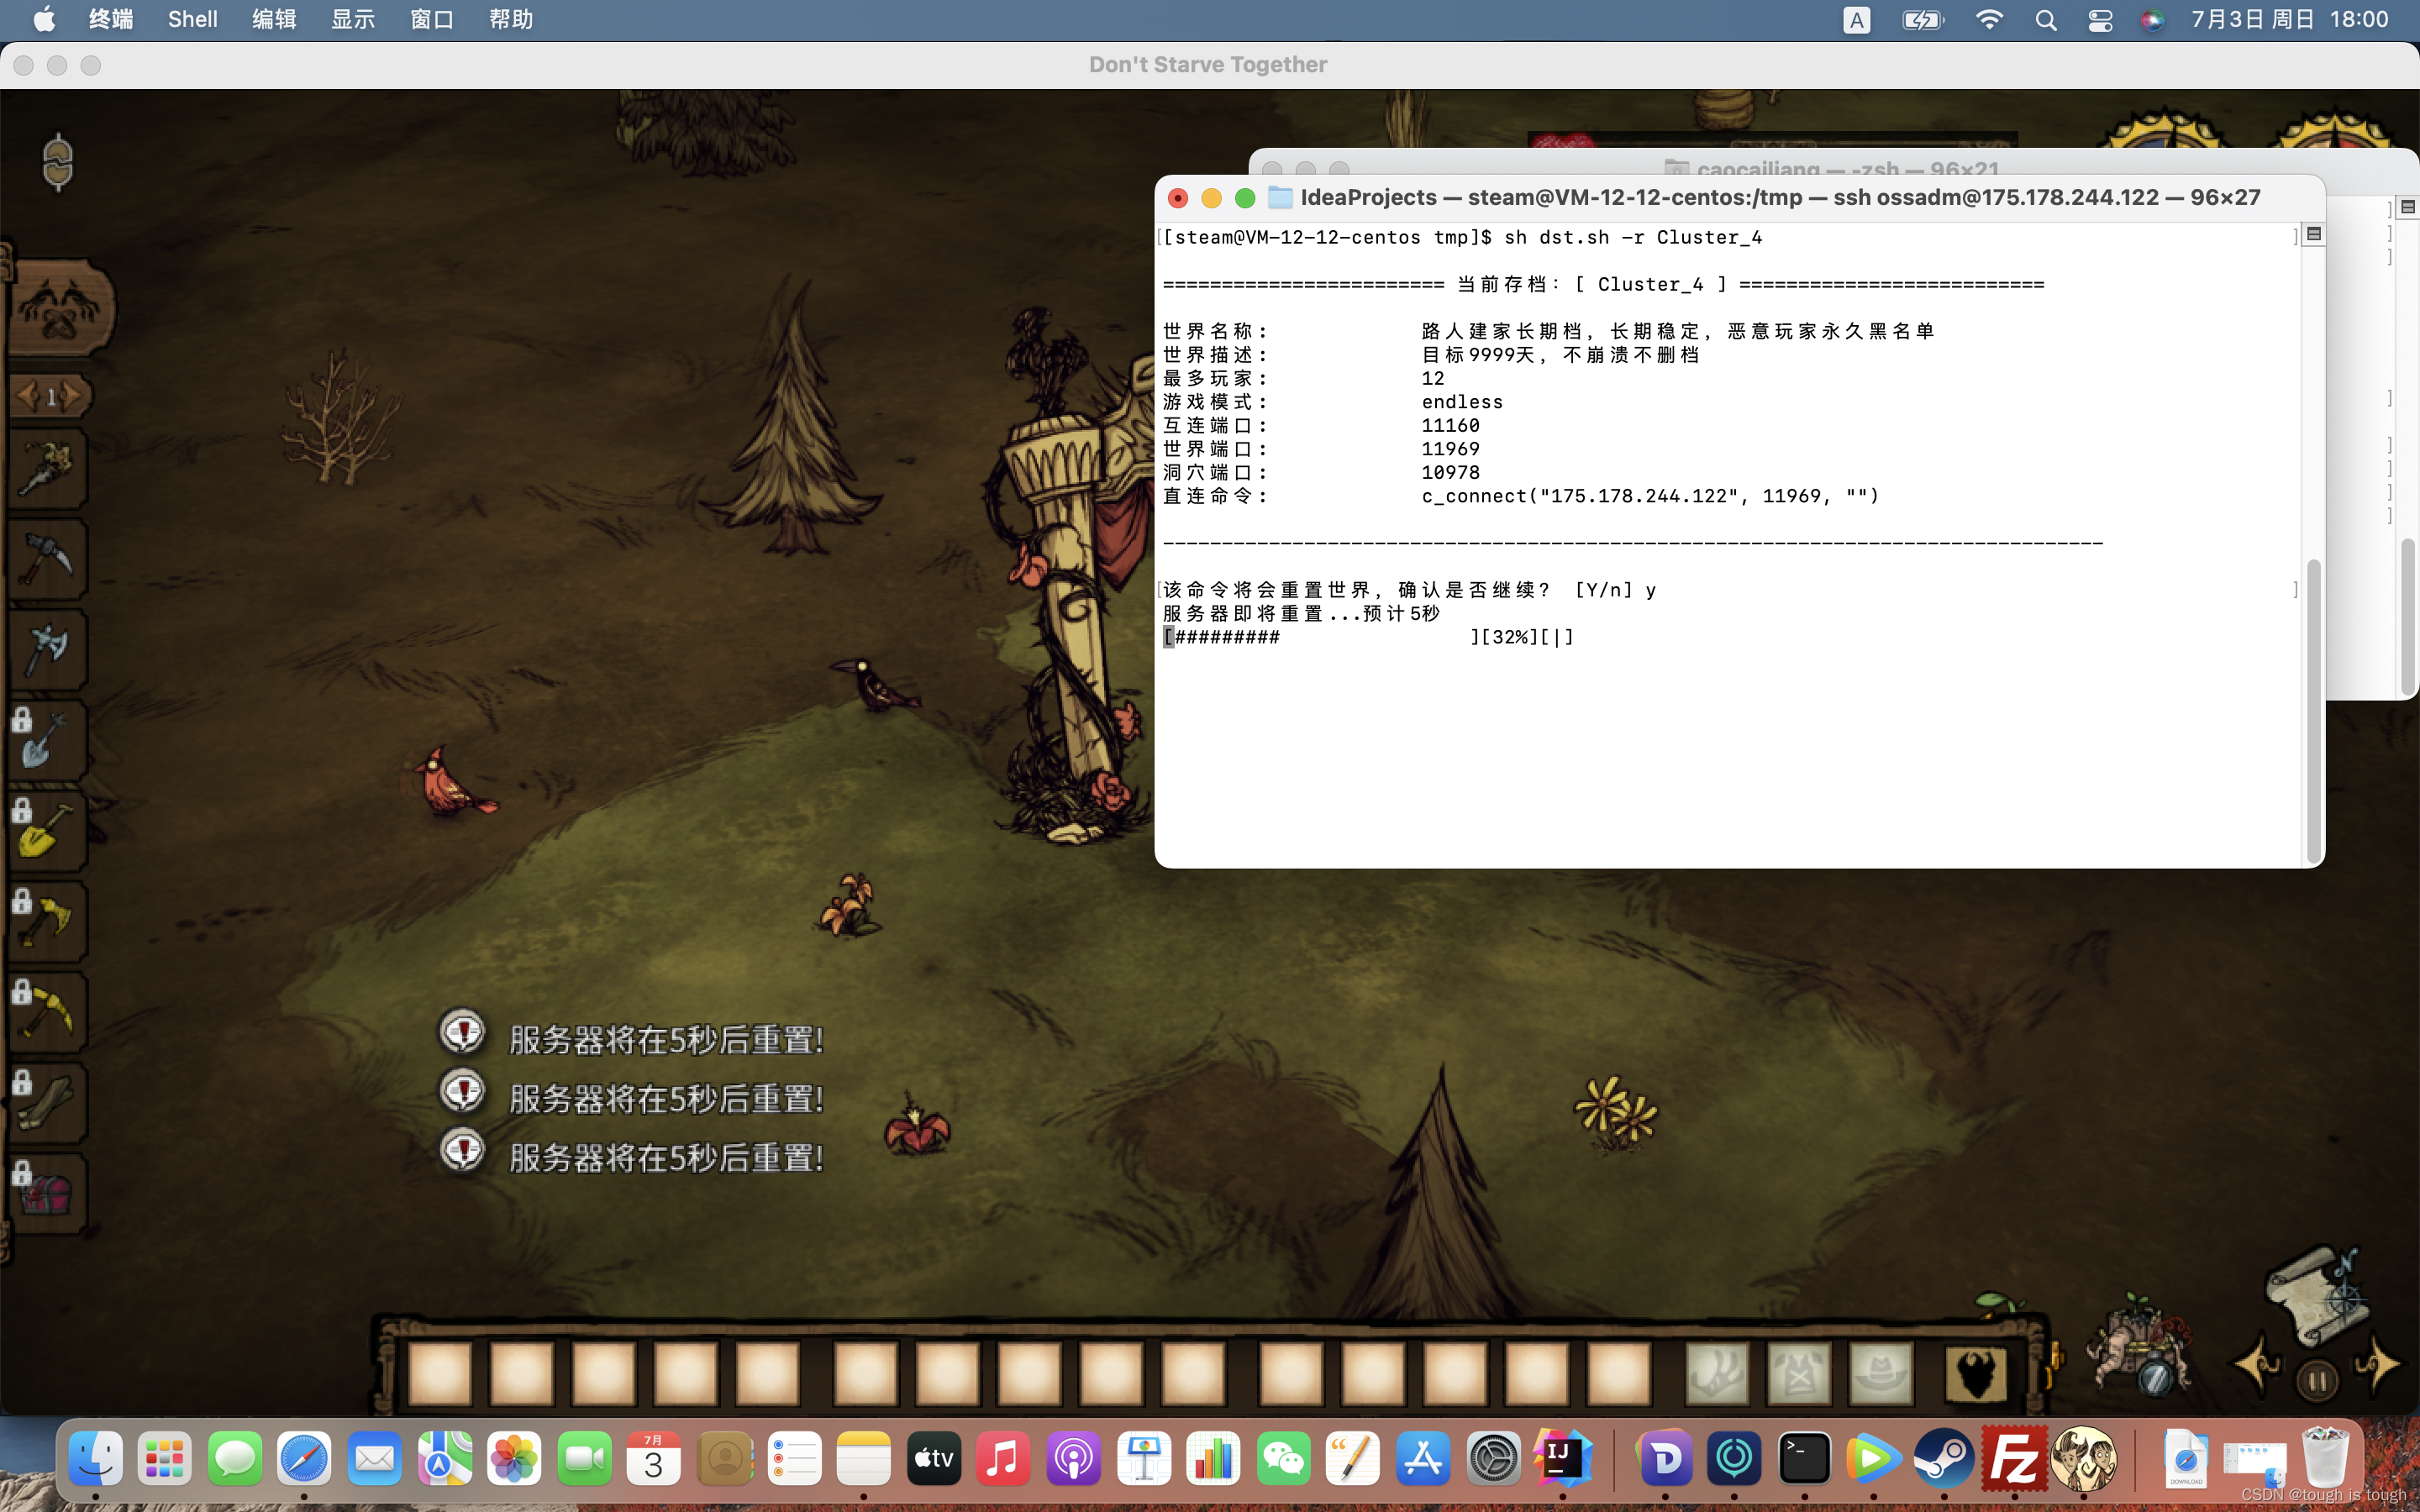Select the pickaxe crafting recipe
The width and height of the screenshot is (2420, 1512).
tap(46, 559)
